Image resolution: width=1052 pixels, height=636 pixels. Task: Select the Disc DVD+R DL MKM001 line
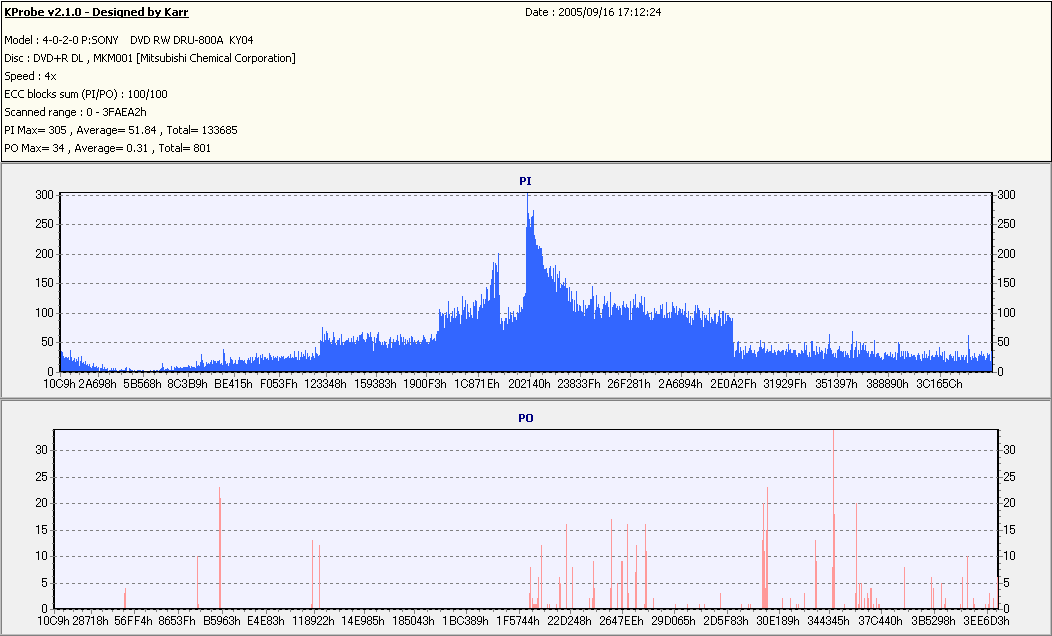(x=150, y=58)
